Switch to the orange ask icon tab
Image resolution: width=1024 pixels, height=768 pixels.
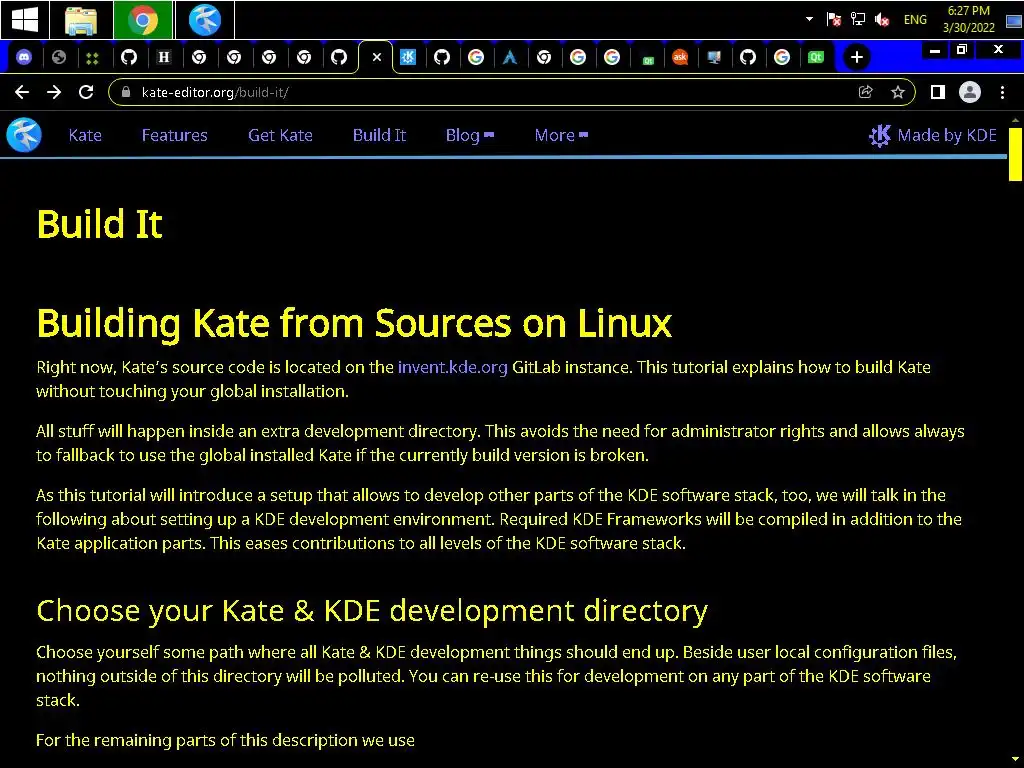(680, 57)
